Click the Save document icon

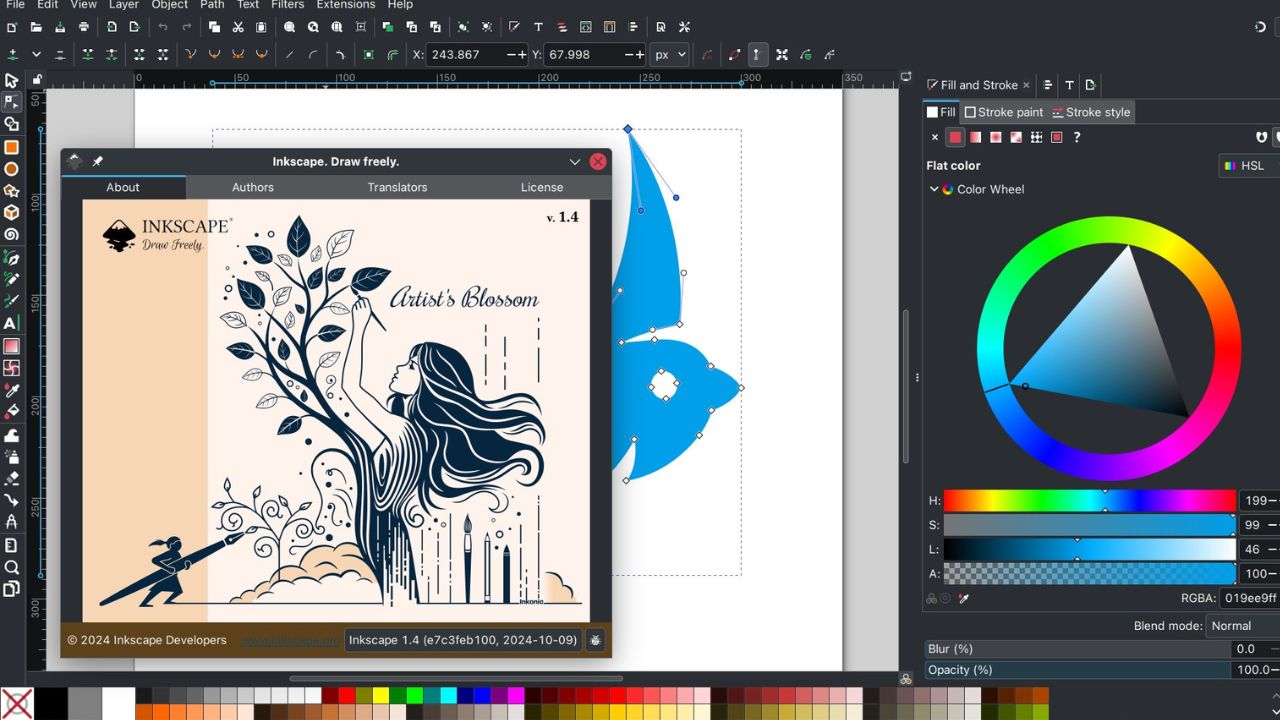pos(60,27)
